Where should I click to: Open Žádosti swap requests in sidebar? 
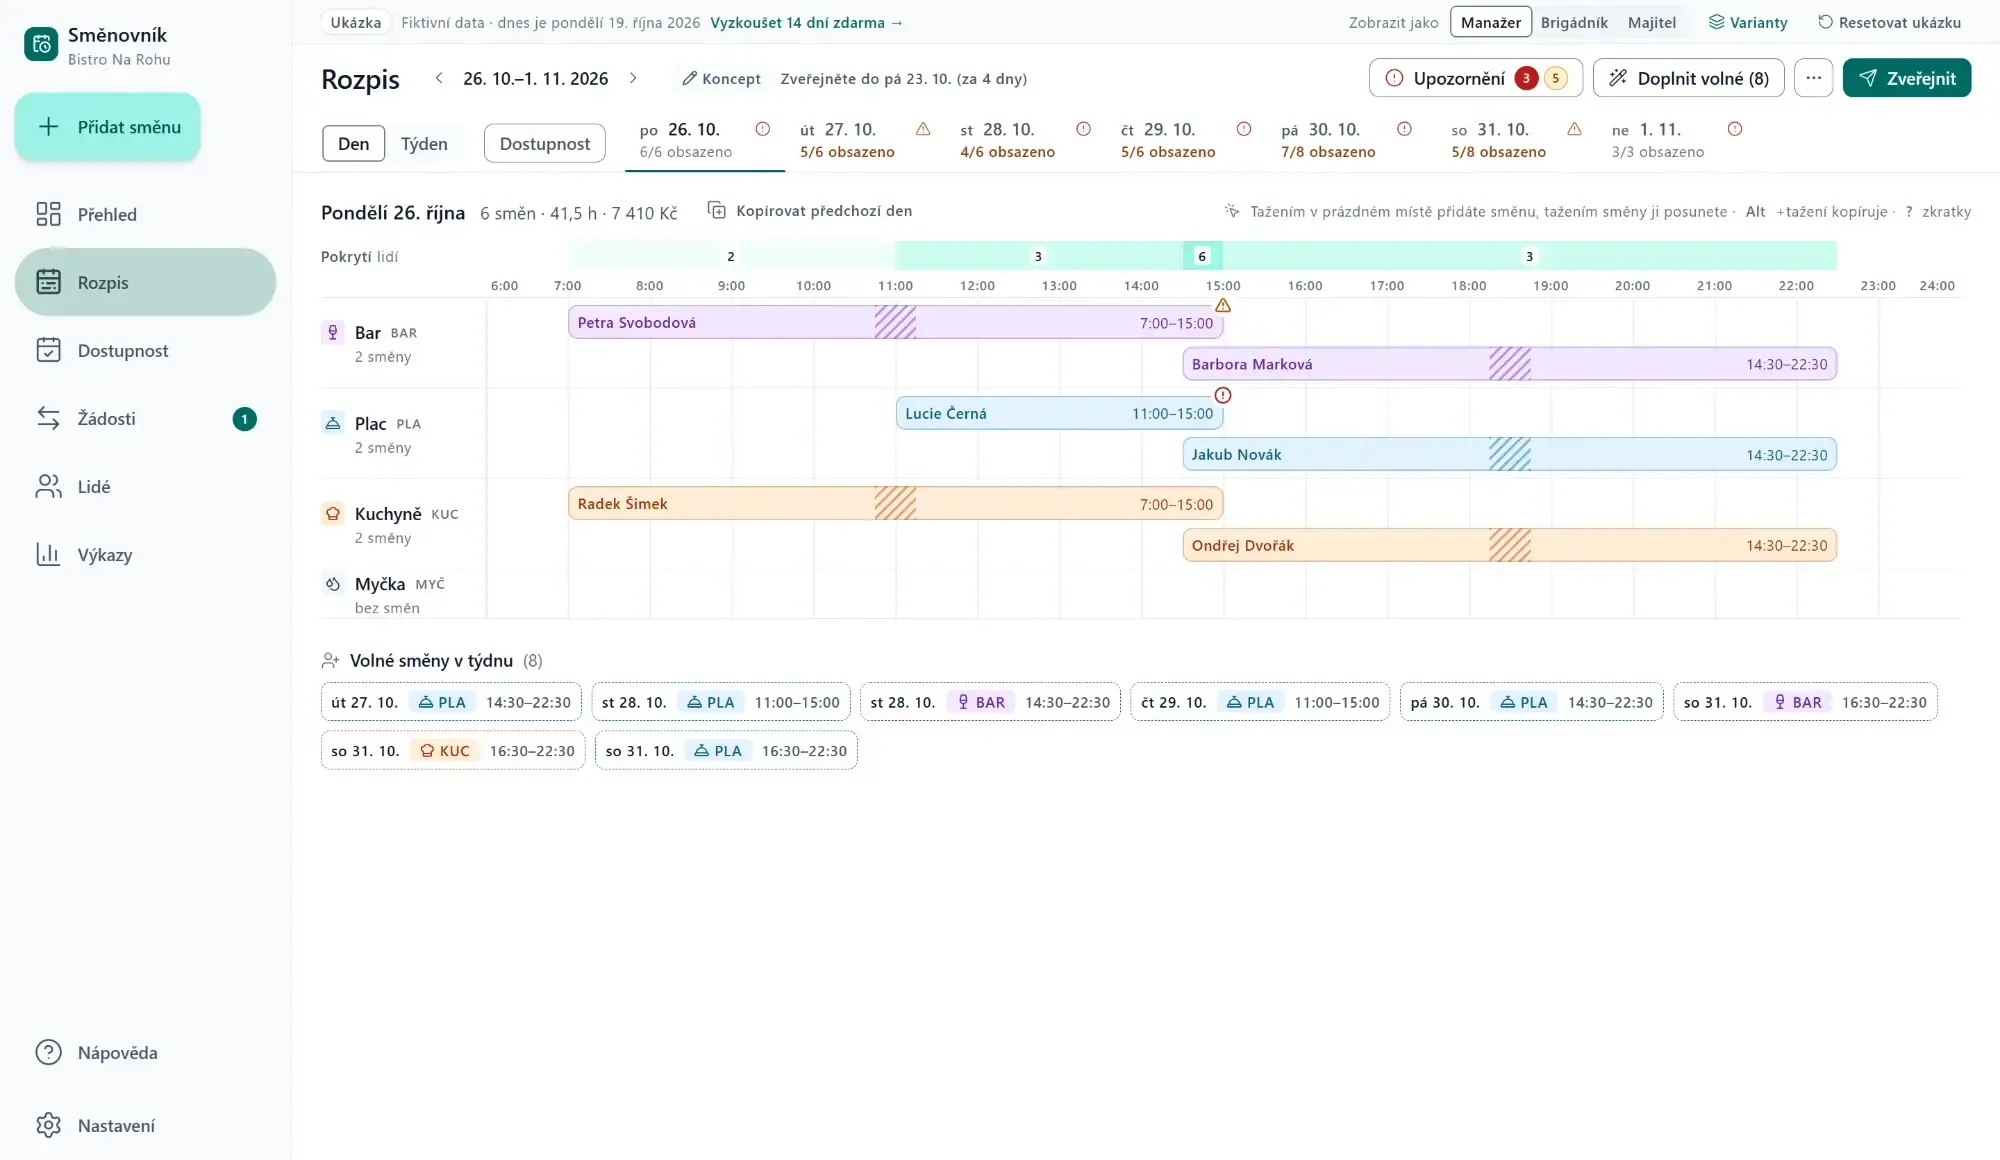[x=145, y=418]
